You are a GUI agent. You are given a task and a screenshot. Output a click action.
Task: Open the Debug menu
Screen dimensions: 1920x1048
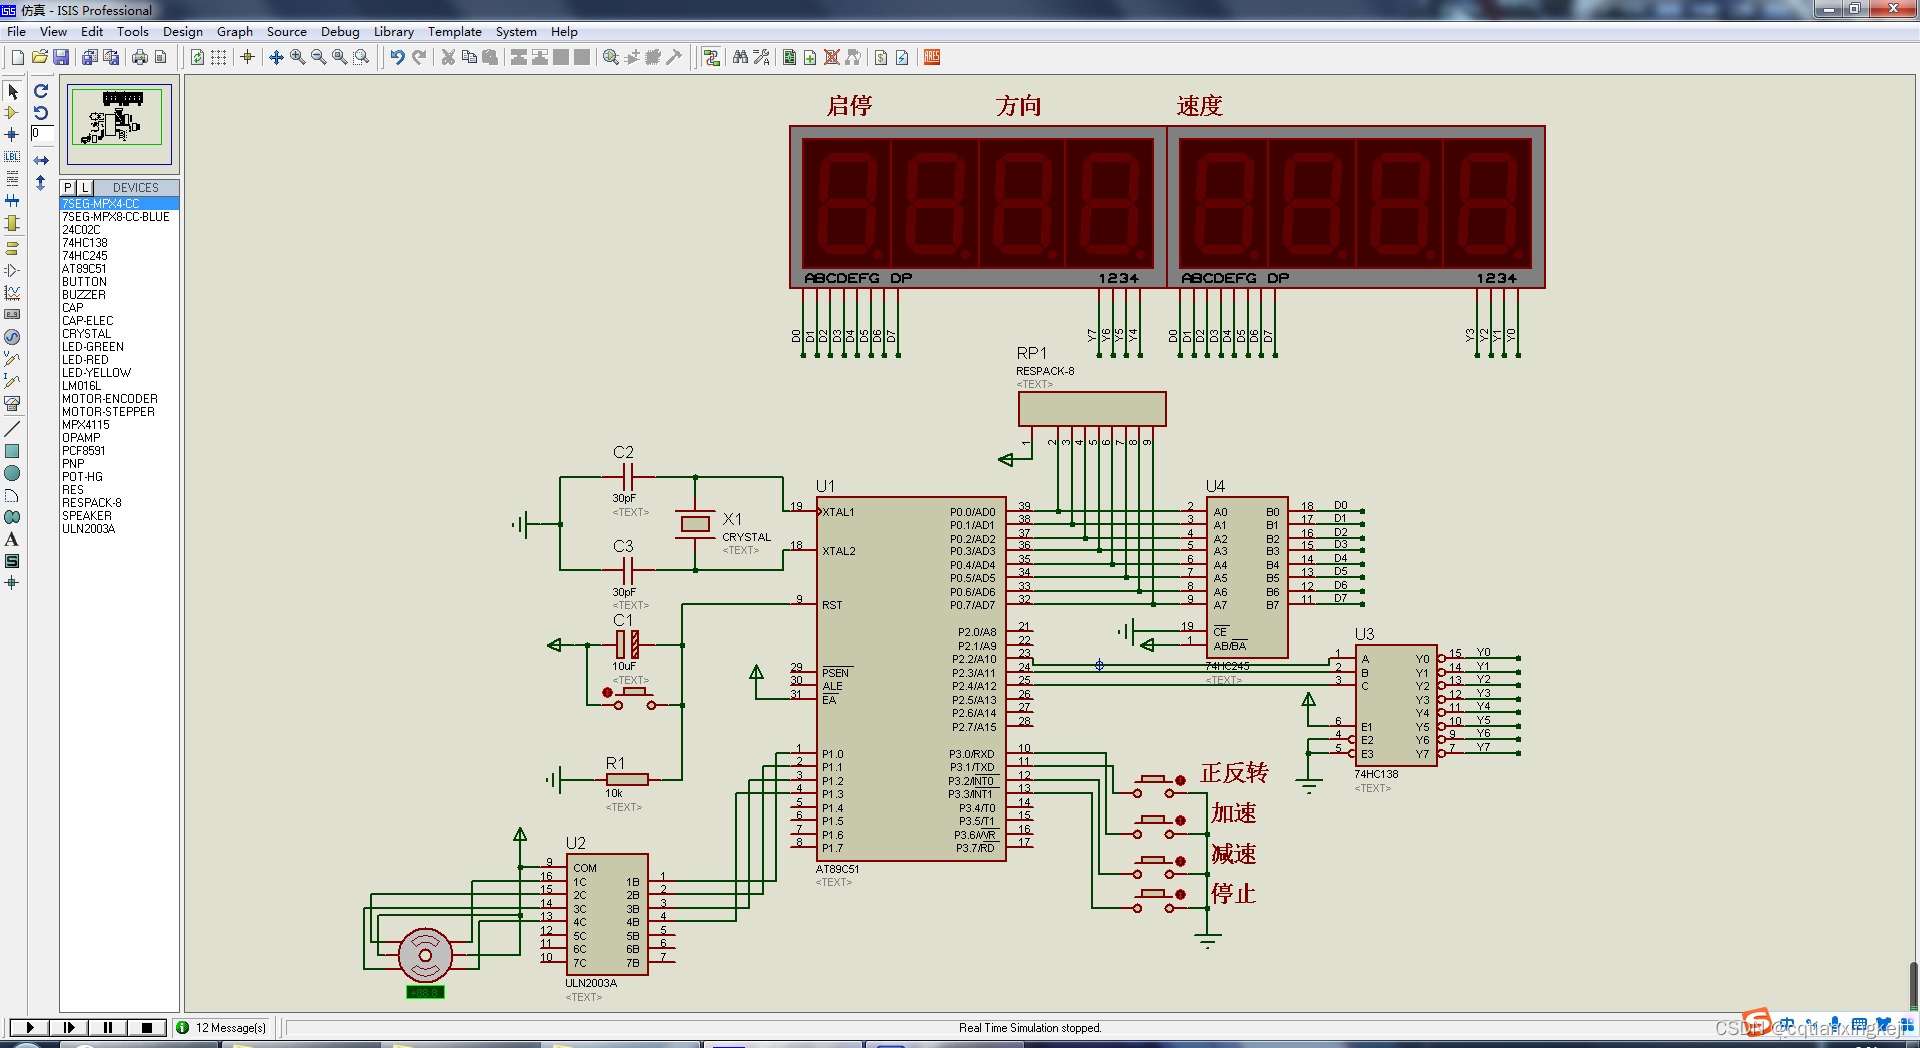(340, 31)
